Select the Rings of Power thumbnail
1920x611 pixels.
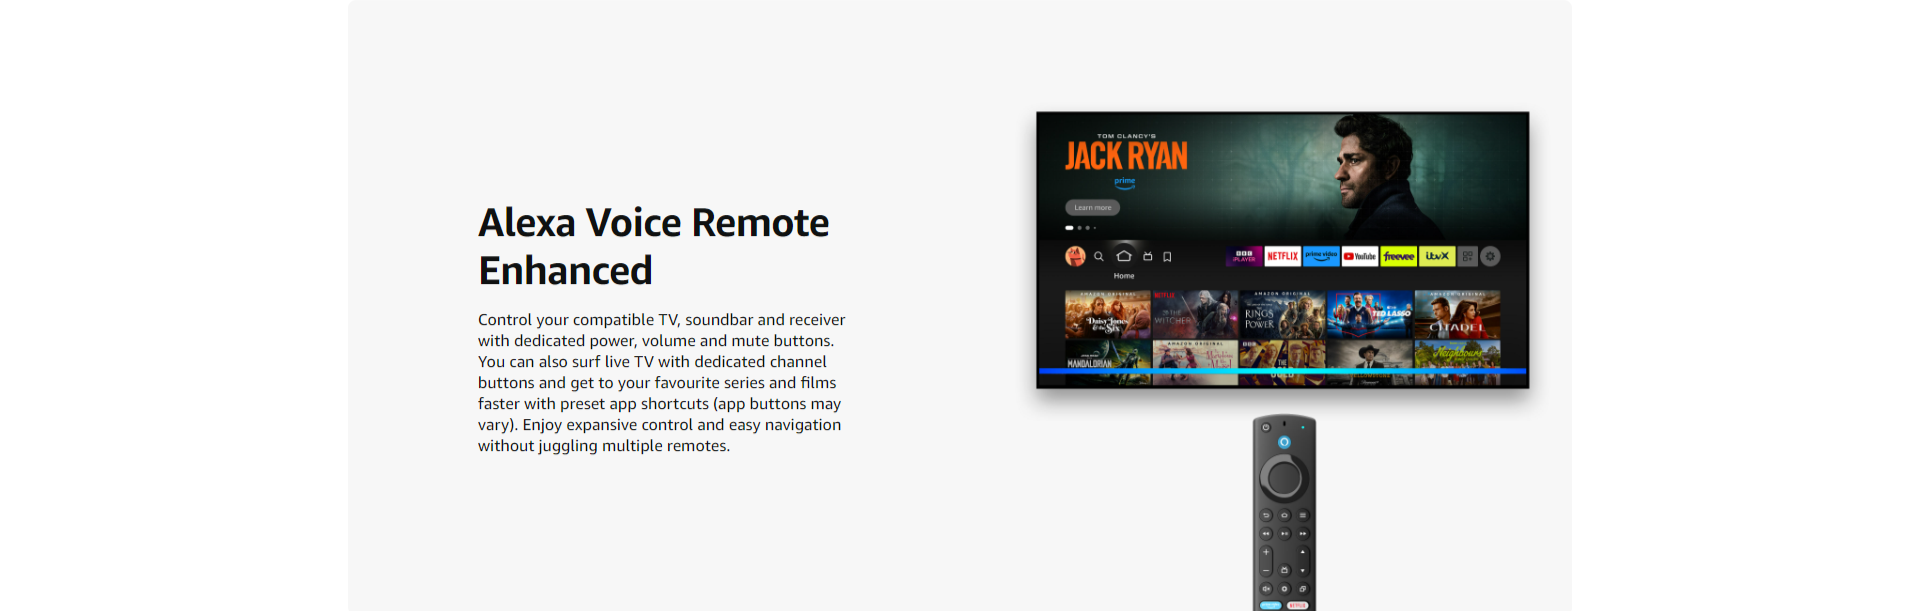1282,314
